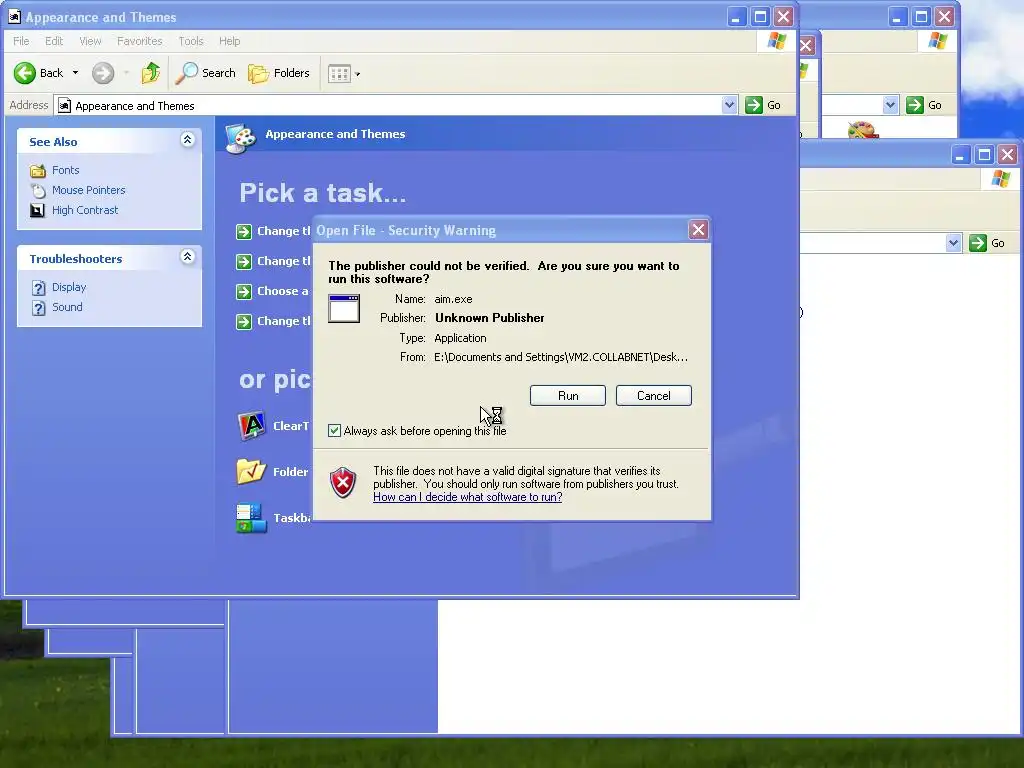Viewport: 1024px width, 768px height.
Task: Click the aim.exe application icon
Action: click(344, 309)
